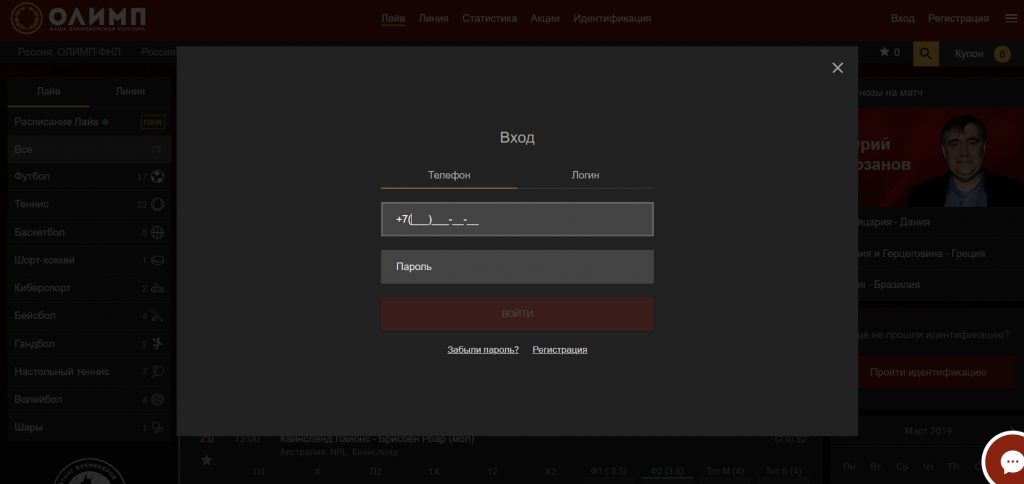This screenshot has height=484, width=1024.
Task: Click the Баскетбол ball icon
Action: pyautogui.click(x=157, y=233)
